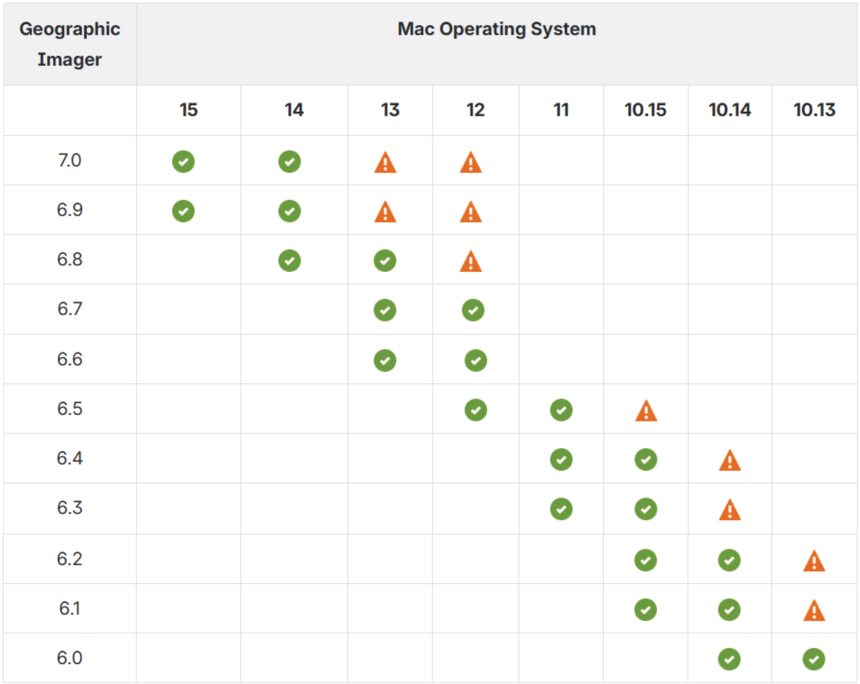Click the 10.15 column header
The height and width of the screenshot is (684, 860).
pyautogui.click(x=646, y=110)
